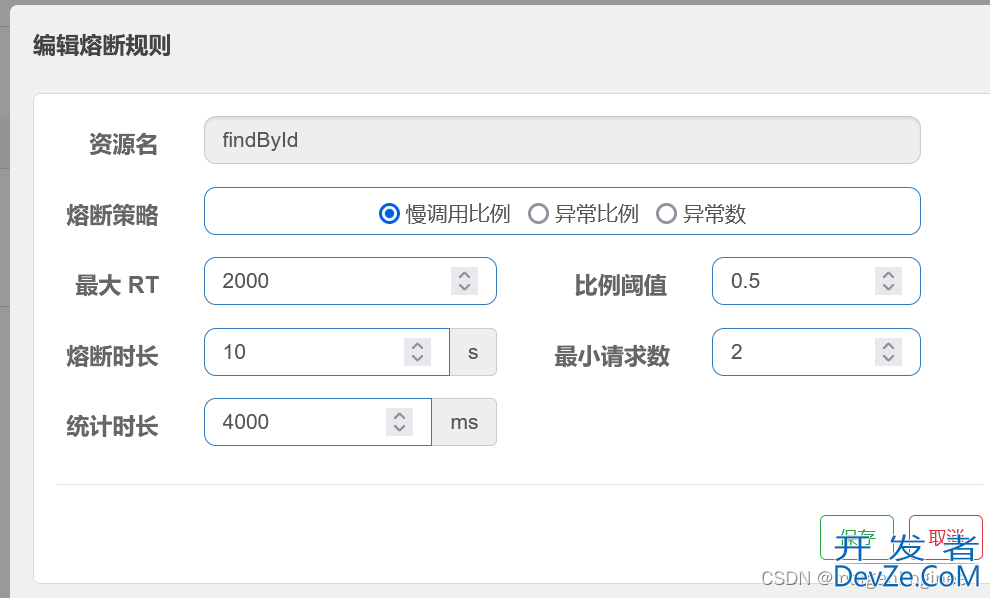Image resolution: width=990 pixels, height=598 pixels.
Task: Select the 慢调用比例 radio button
Action: click(389, 213)
